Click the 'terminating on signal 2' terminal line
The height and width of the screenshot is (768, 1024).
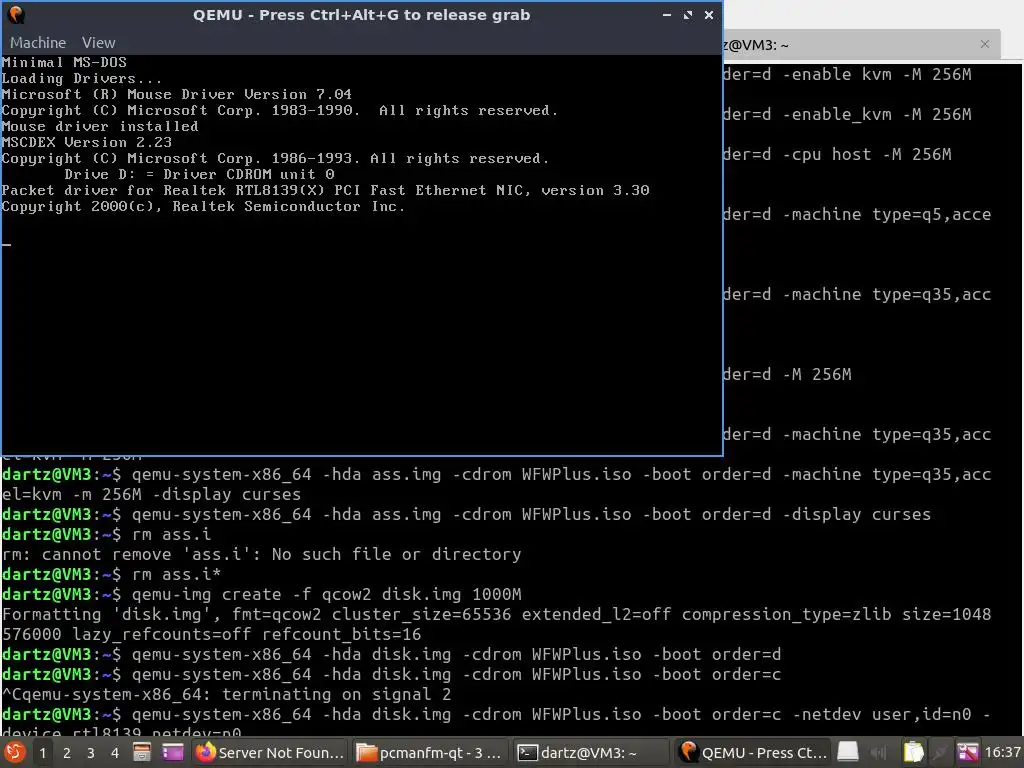(226, 694)
